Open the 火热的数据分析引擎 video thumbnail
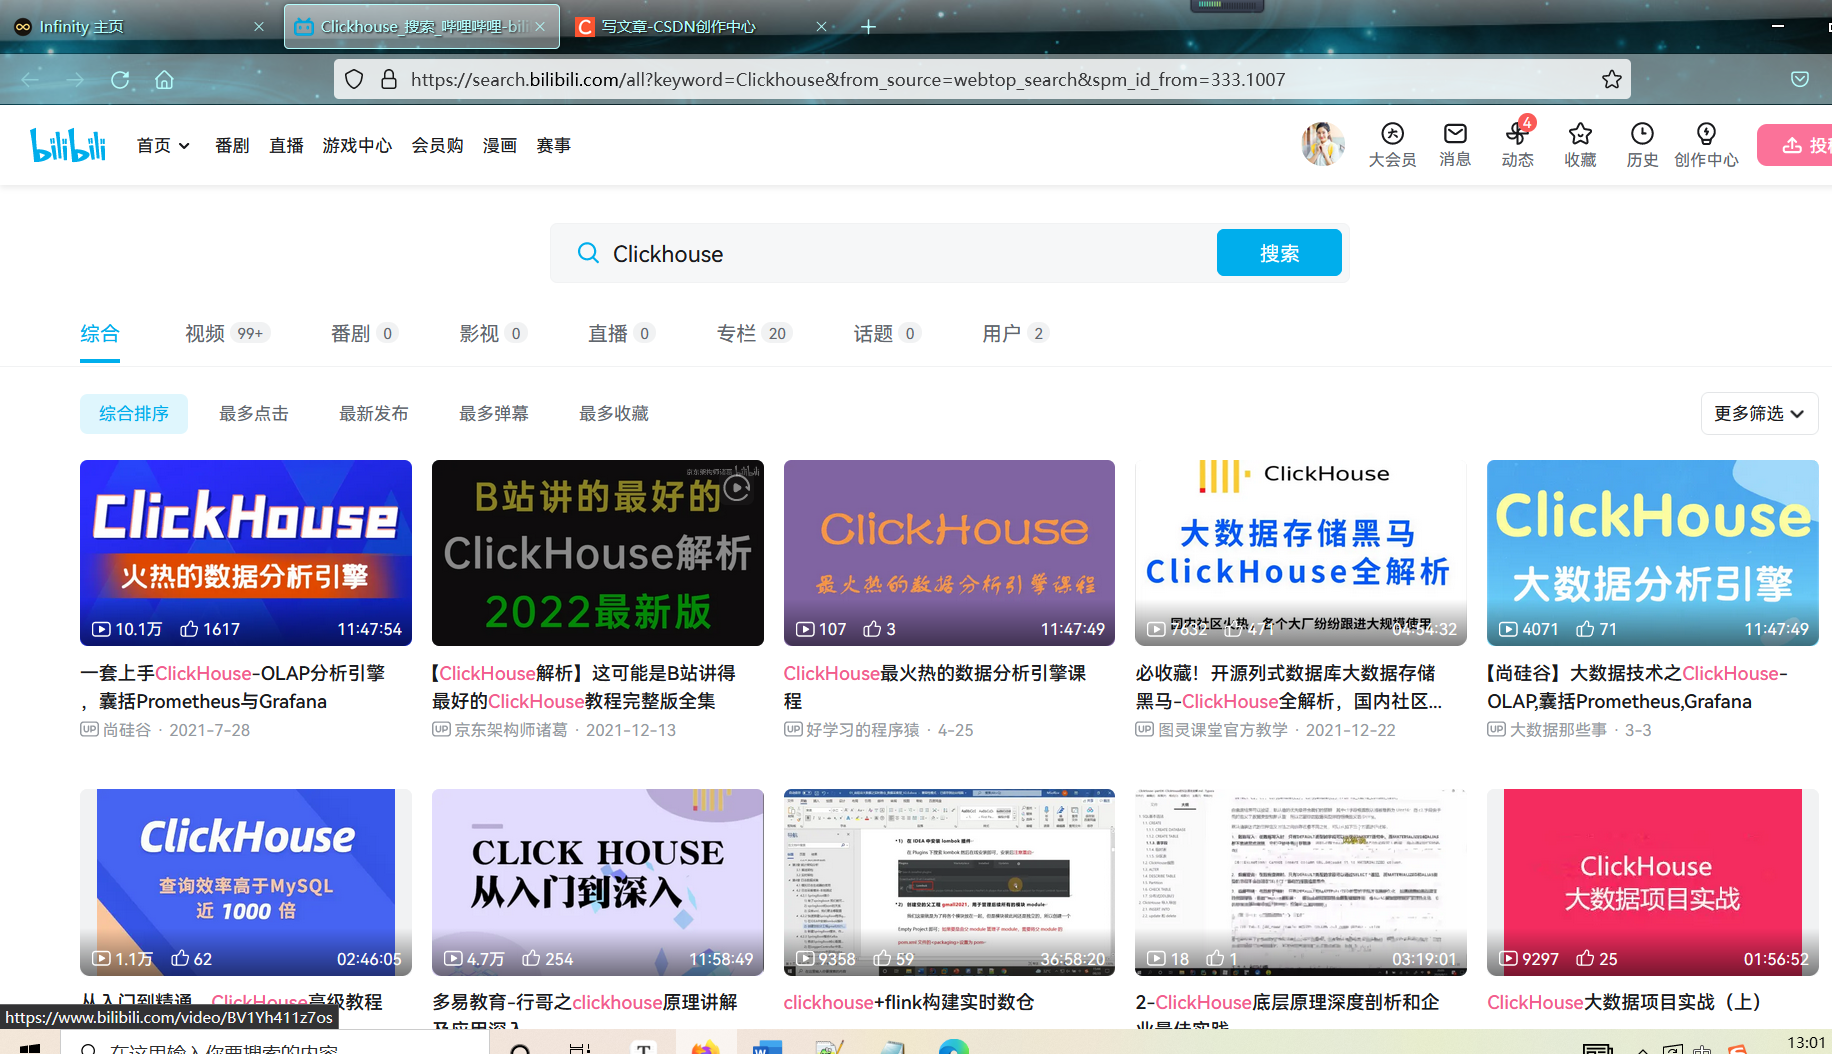This screenshot has width=1832, height=1054. point(246,553)
